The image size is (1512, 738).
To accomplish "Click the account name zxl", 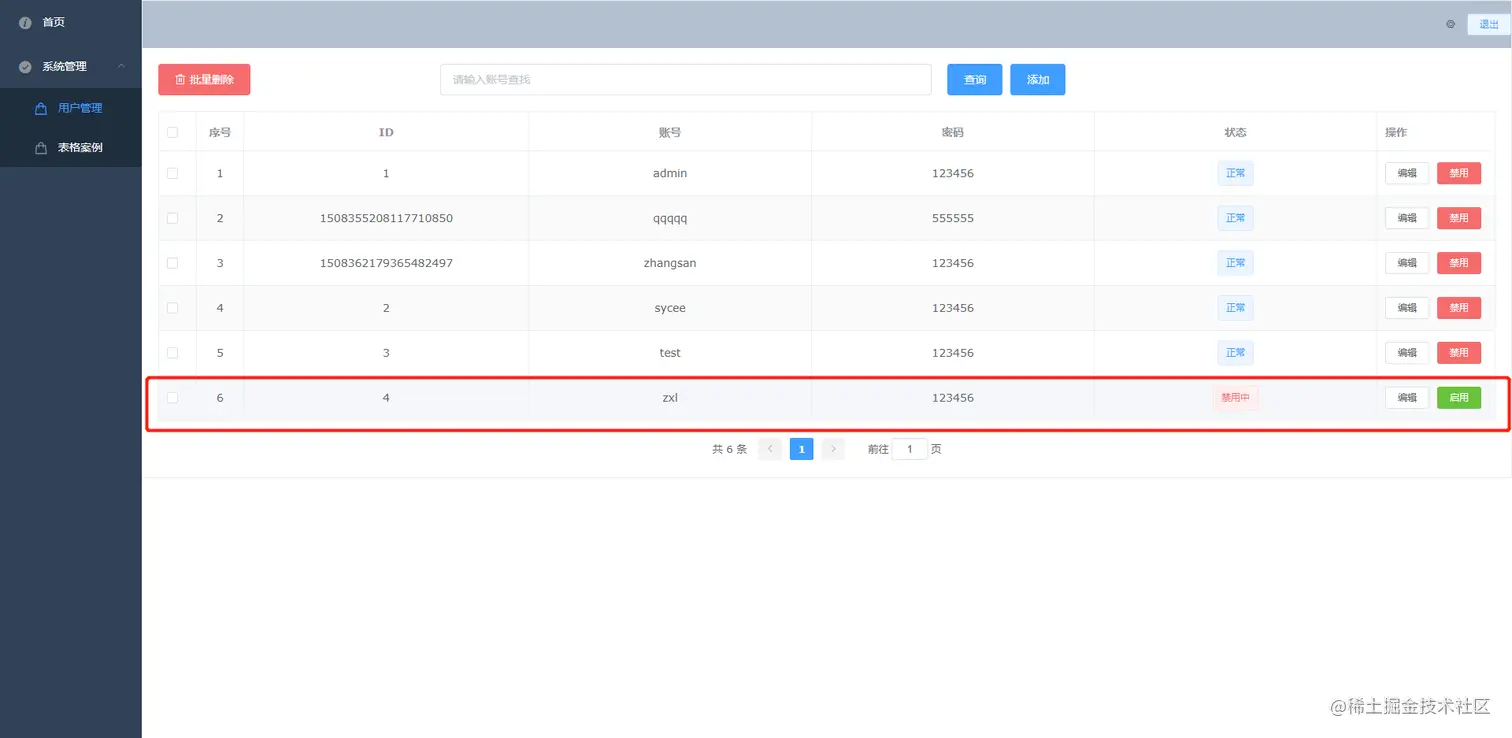I will click(x=670, y=398).
